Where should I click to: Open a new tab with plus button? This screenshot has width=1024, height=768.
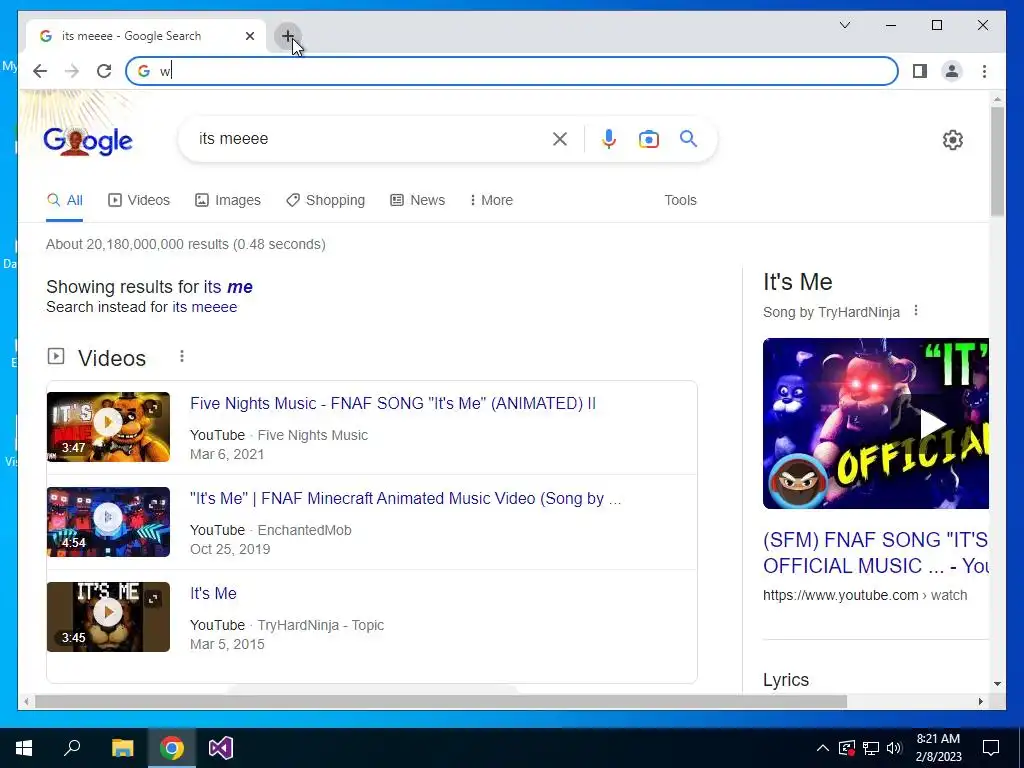point(287,36)
